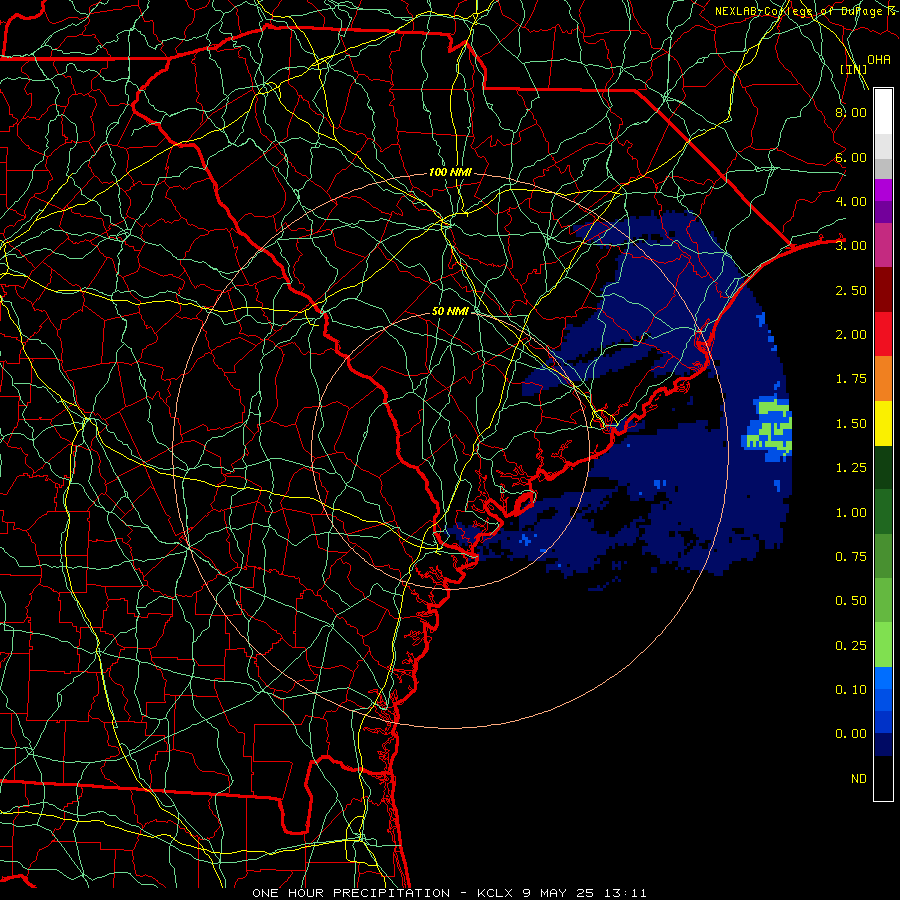Click the "1.25" legend value
Image resolution: width=900 pixels, height=900 pixels.
tap(851, 468)
